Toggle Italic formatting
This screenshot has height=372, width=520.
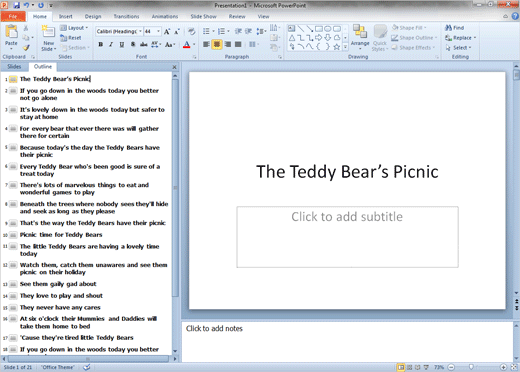[111, 44]
